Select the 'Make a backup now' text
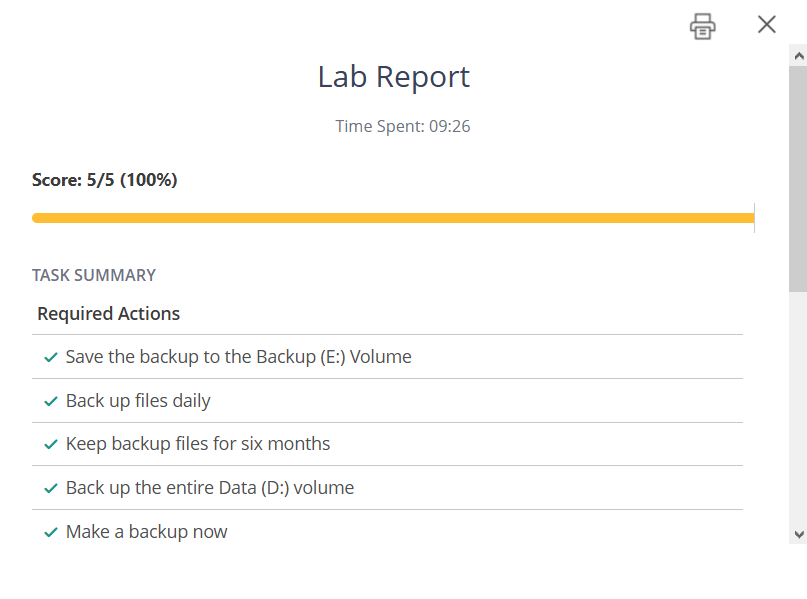The image size is (807, 599). click(147, 532)
